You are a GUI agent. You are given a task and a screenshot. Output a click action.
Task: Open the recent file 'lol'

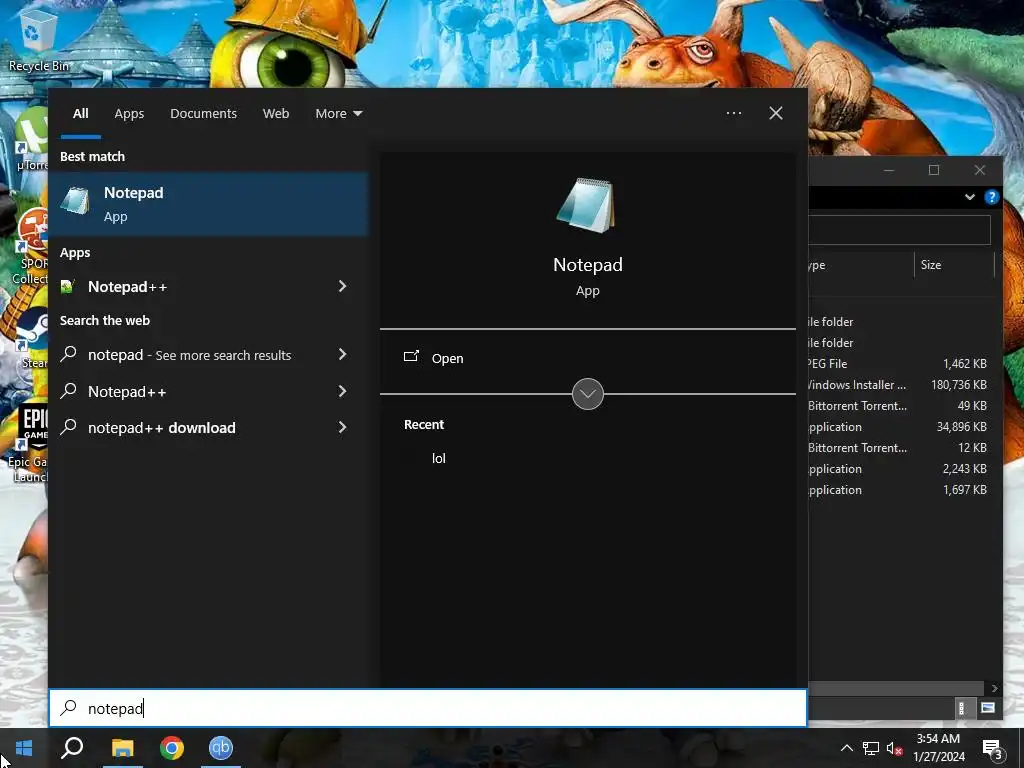tap(438, 458)
